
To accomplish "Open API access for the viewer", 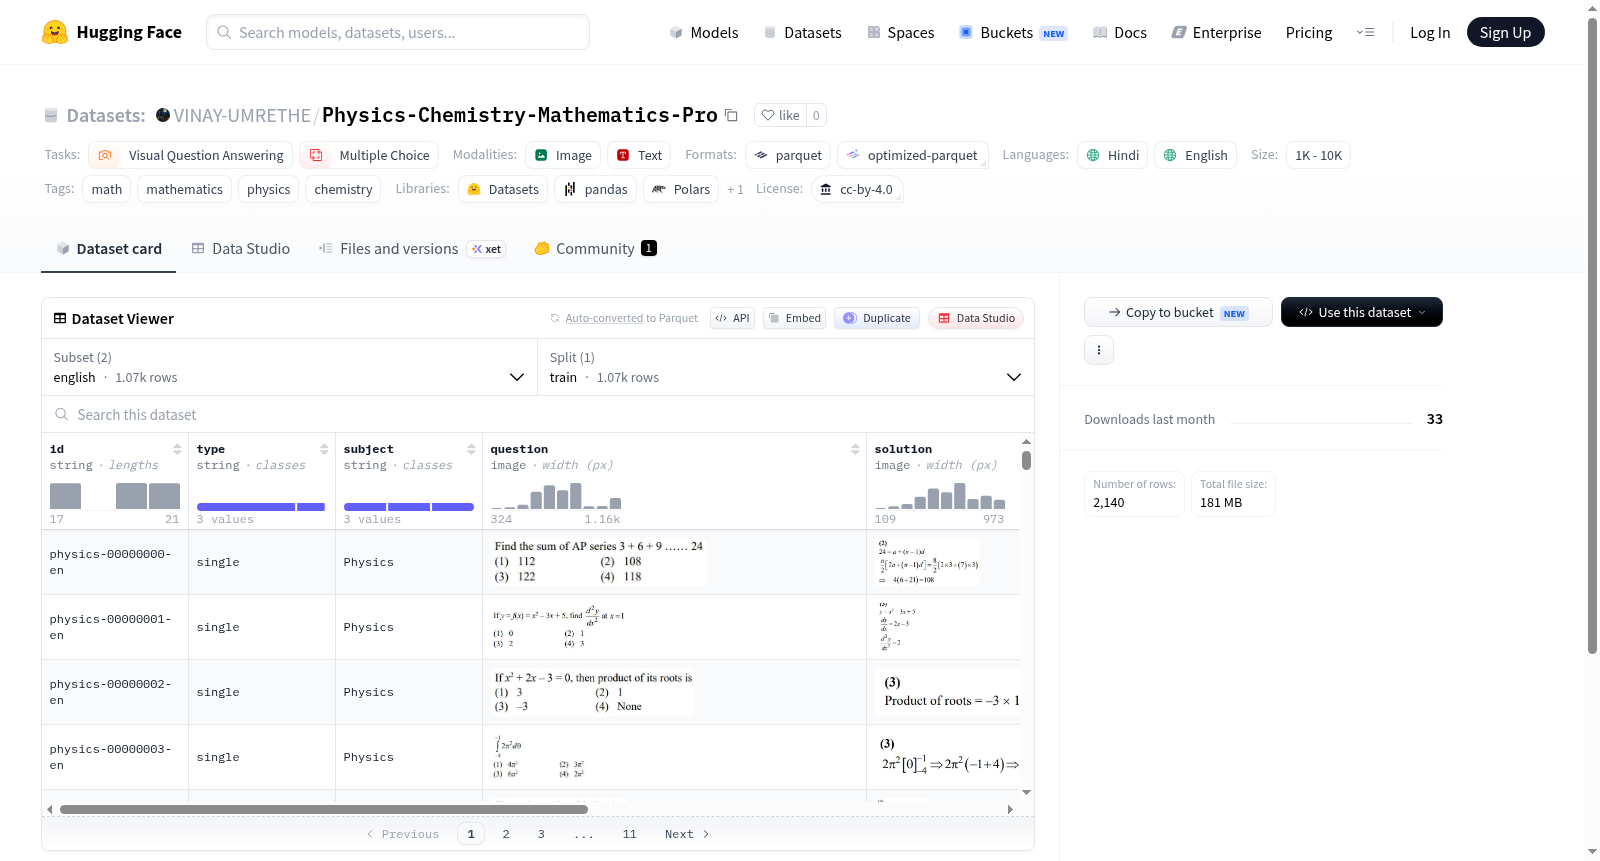I will pyautogui.click(x=732, y=318).
